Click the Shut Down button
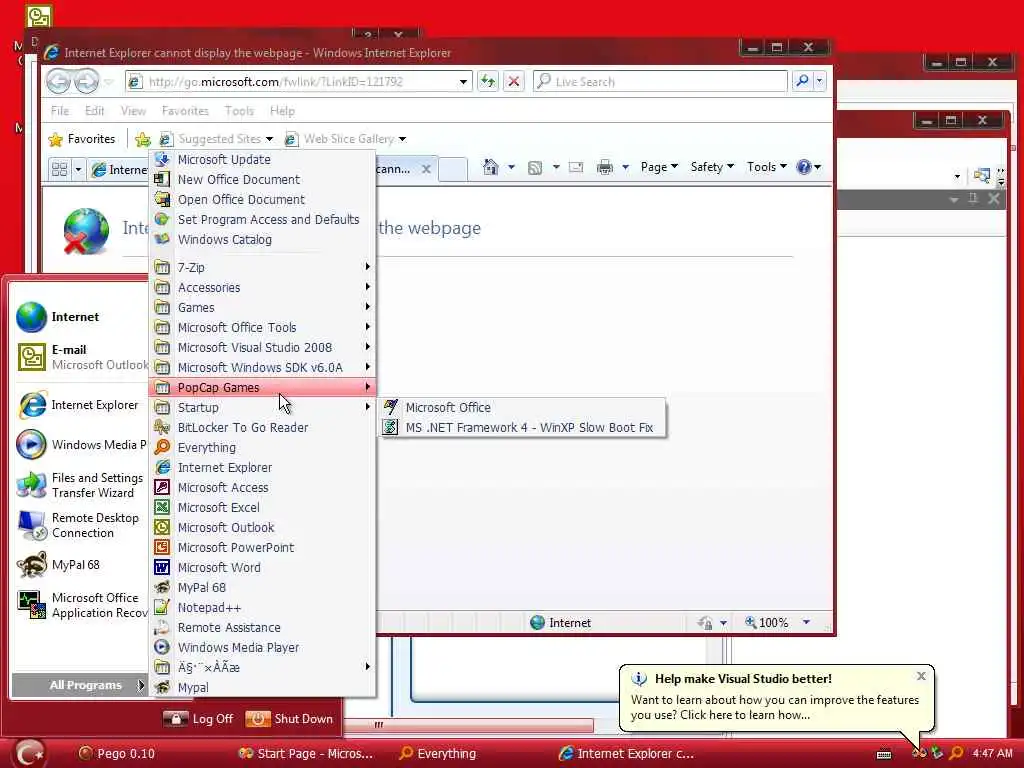Image resolution: width=1024 pixels, height=768 pixels. pyautogui.click(x=289, y=719)
